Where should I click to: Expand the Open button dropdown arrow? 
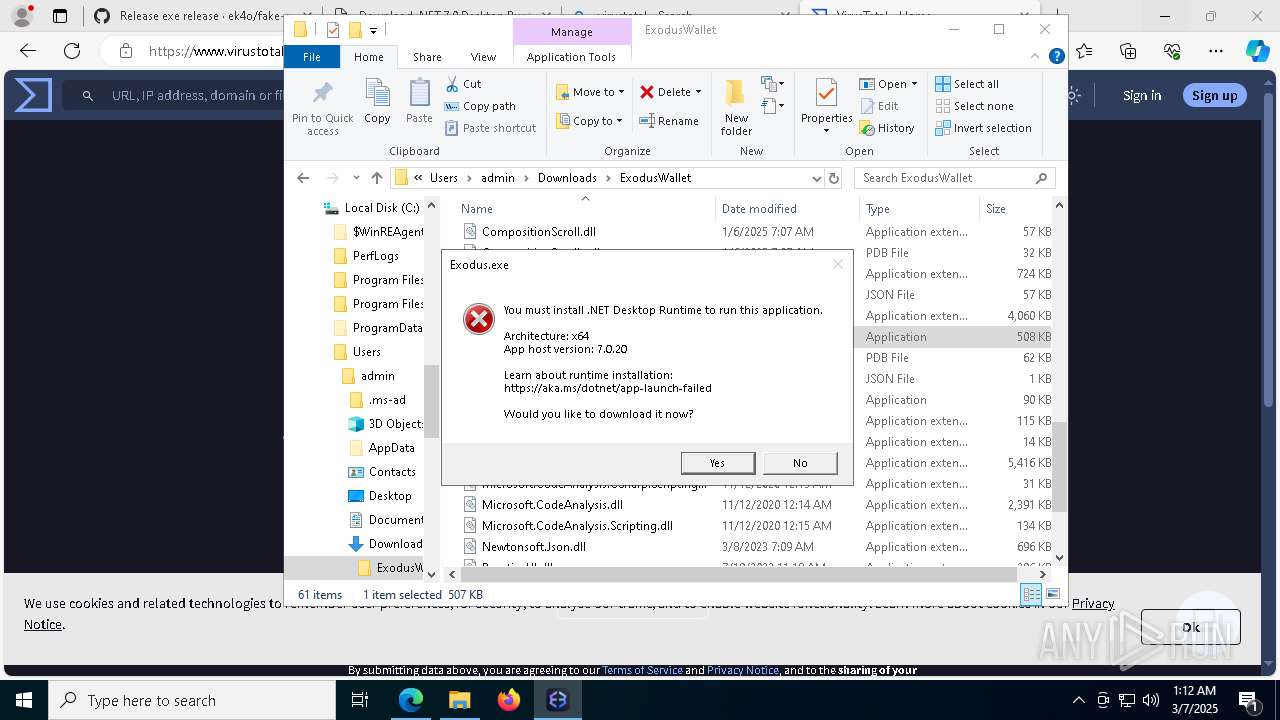(914, 84)
